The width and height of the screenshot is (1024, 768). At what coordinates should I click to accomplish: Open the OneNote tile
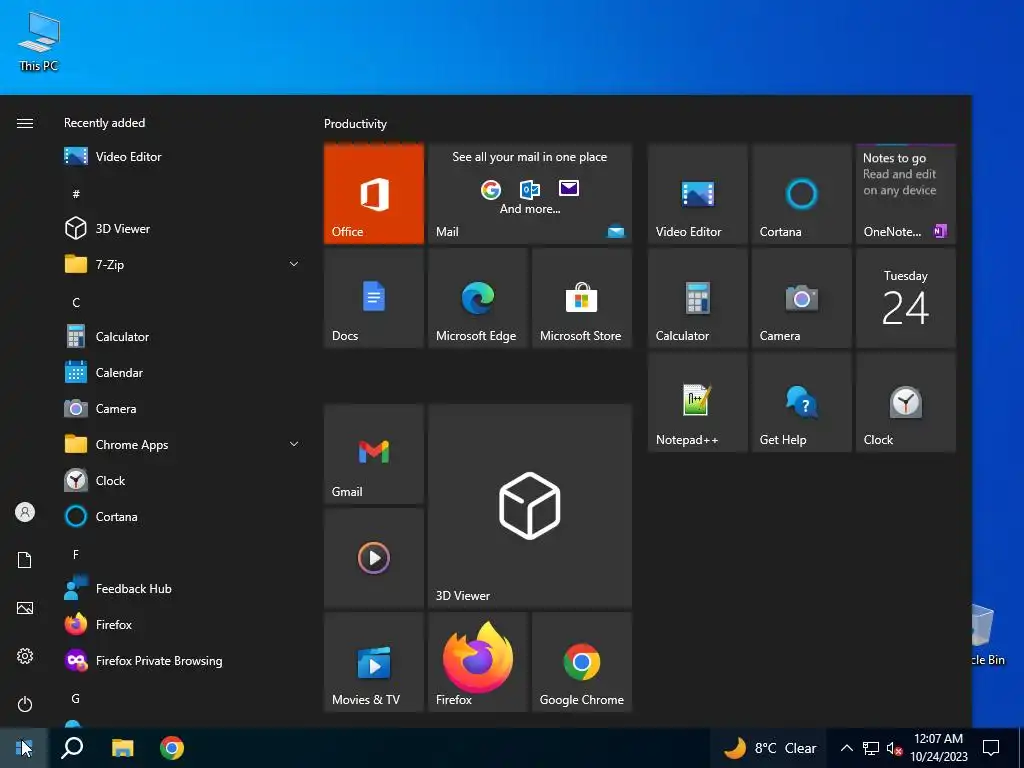906,194
